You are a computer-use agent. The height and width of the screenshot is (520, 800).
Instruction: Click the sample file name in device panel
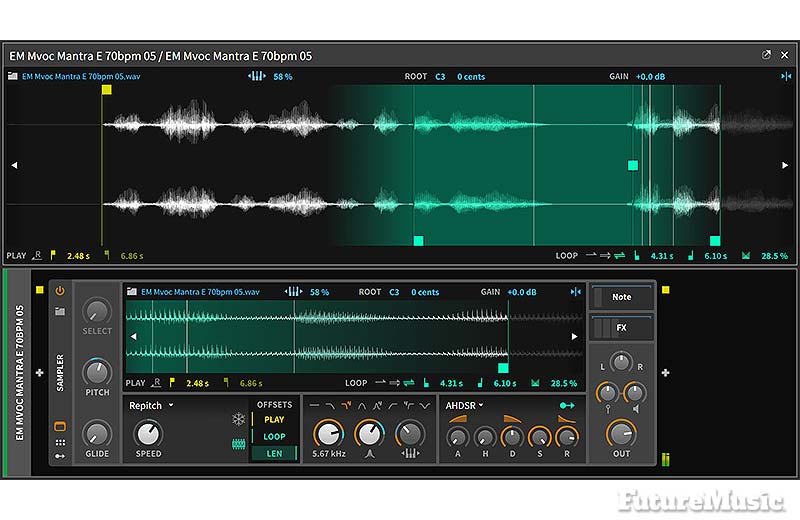[201, 292]
